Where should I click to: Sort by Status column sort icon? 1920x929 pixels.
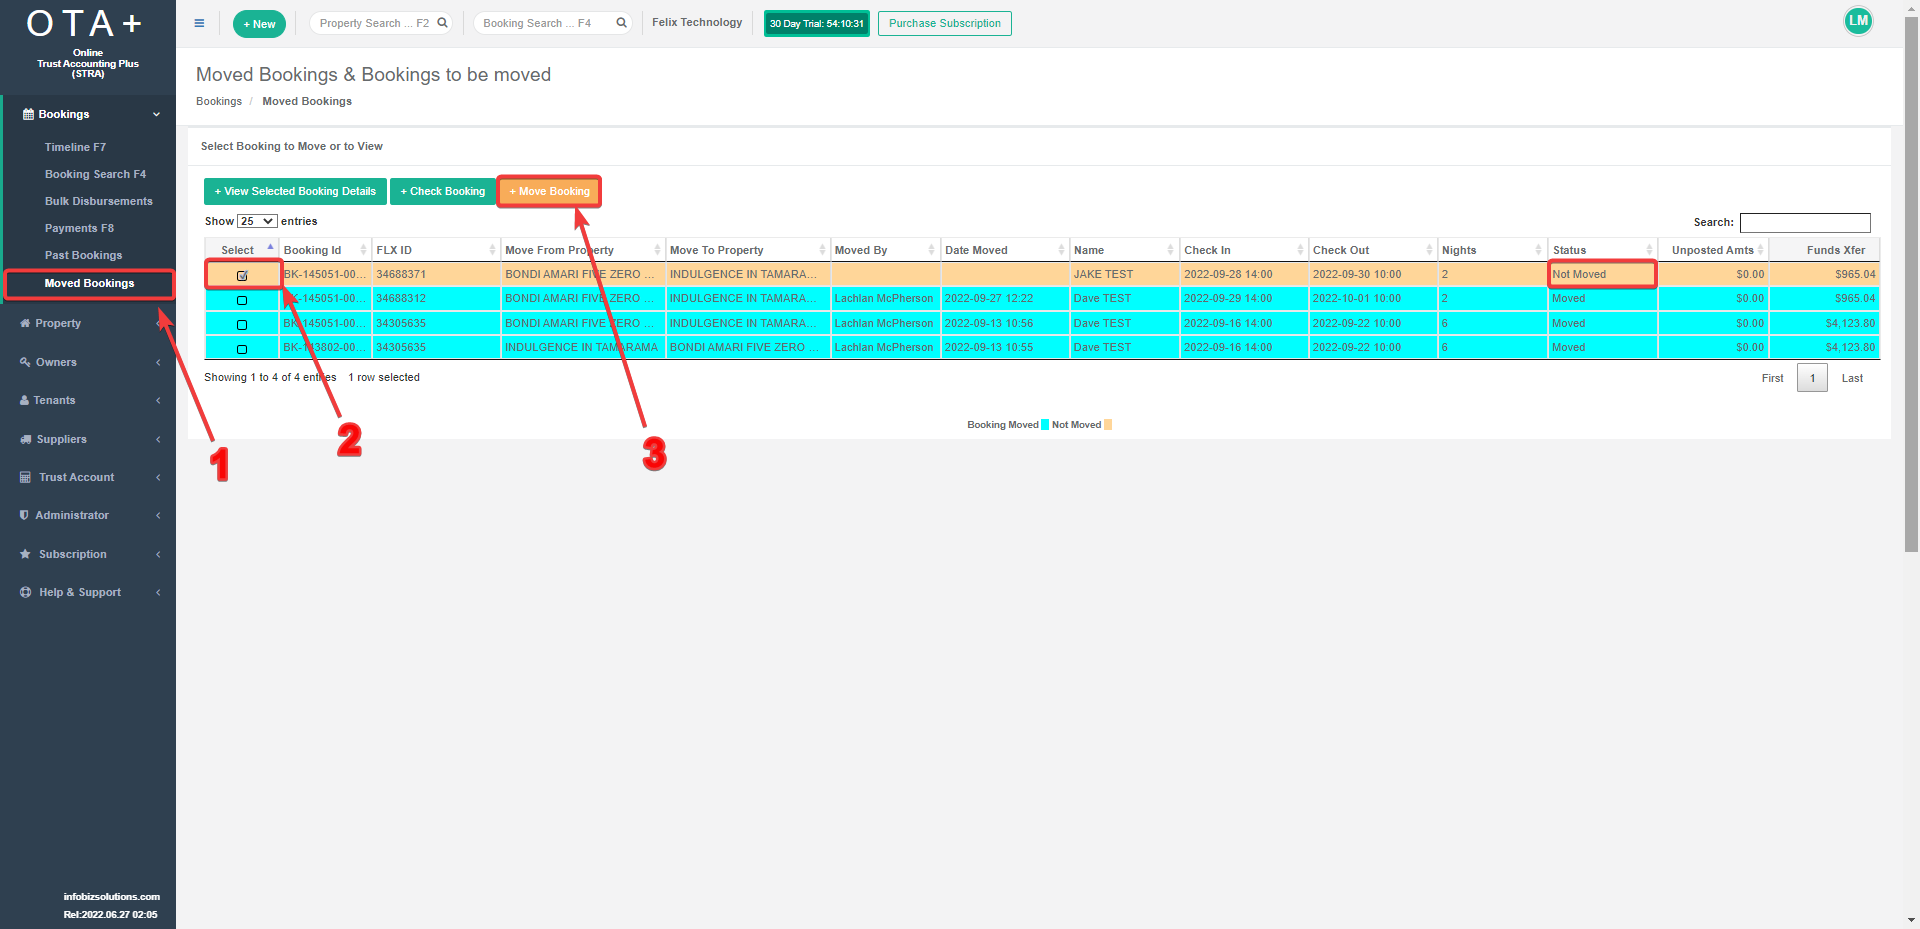[1649, 250]
